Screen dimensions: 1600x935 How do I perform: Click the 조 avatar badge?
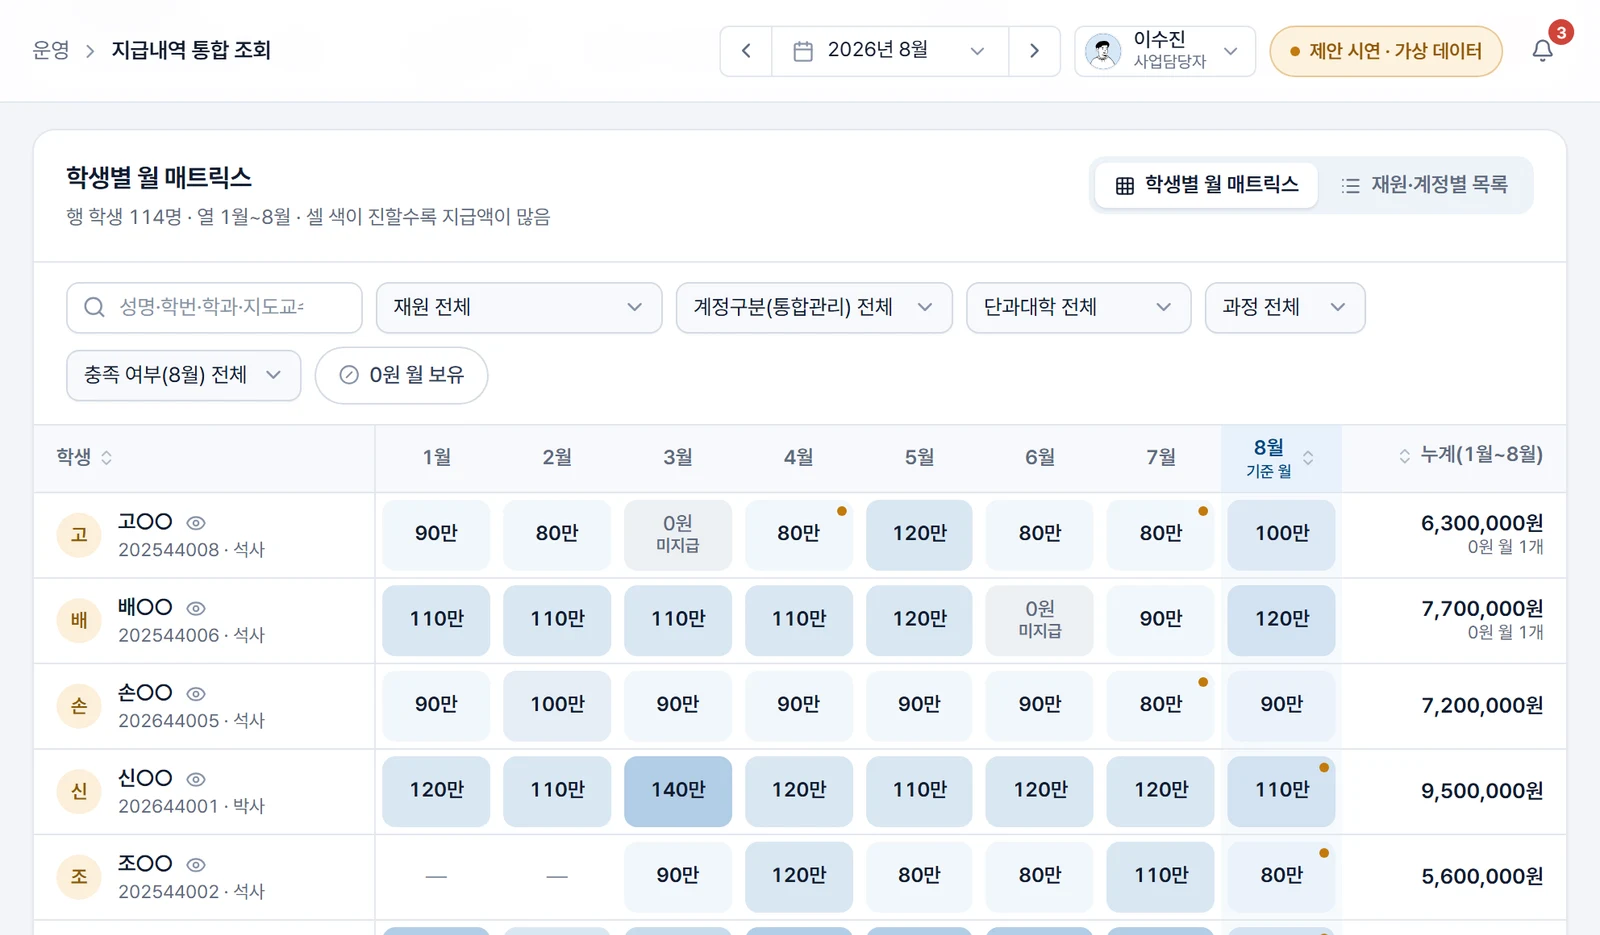[x=79, y=877]
